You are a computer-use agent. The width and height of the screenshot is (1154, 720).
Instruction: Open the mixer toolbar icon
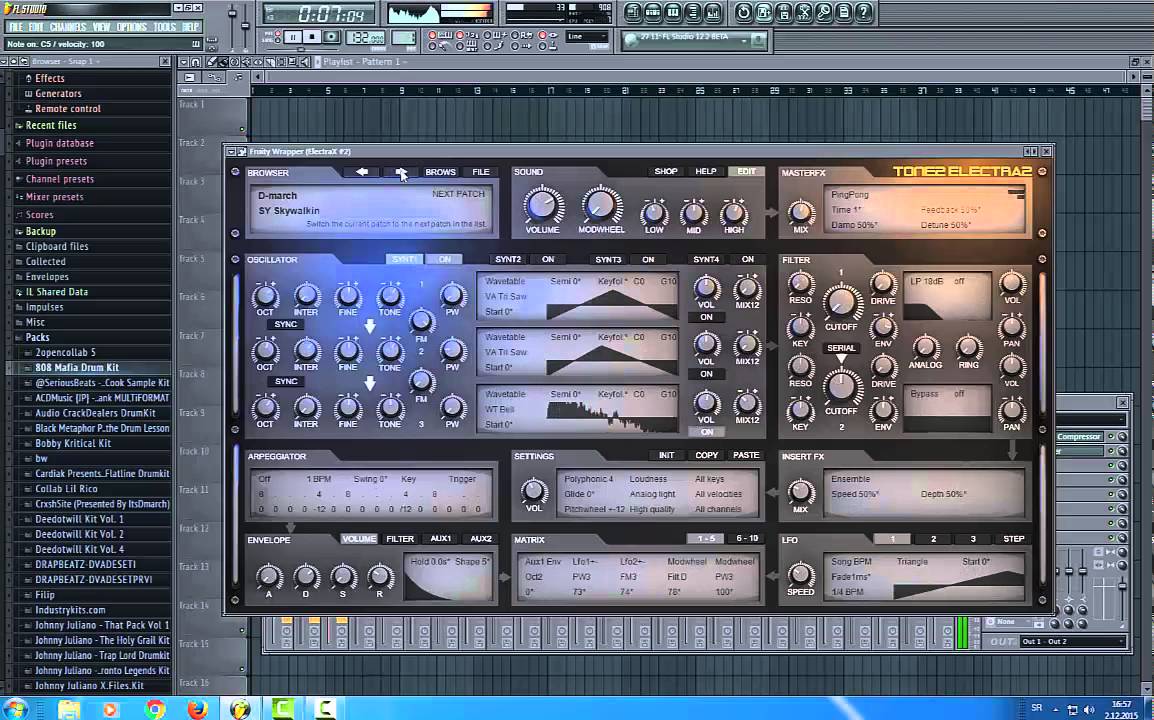(712, 12)
